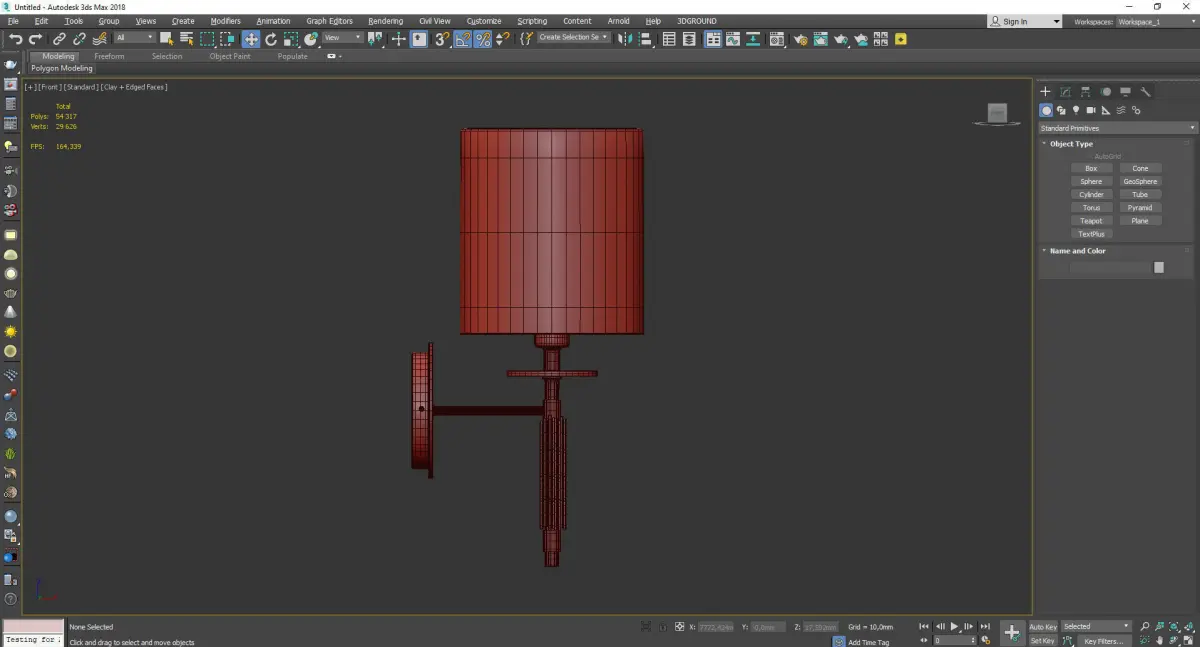Image resolution: width=1200 pixels, height=647 pixels.
Task: Click the object color swatch under Name and Color
Action: 1159,267
